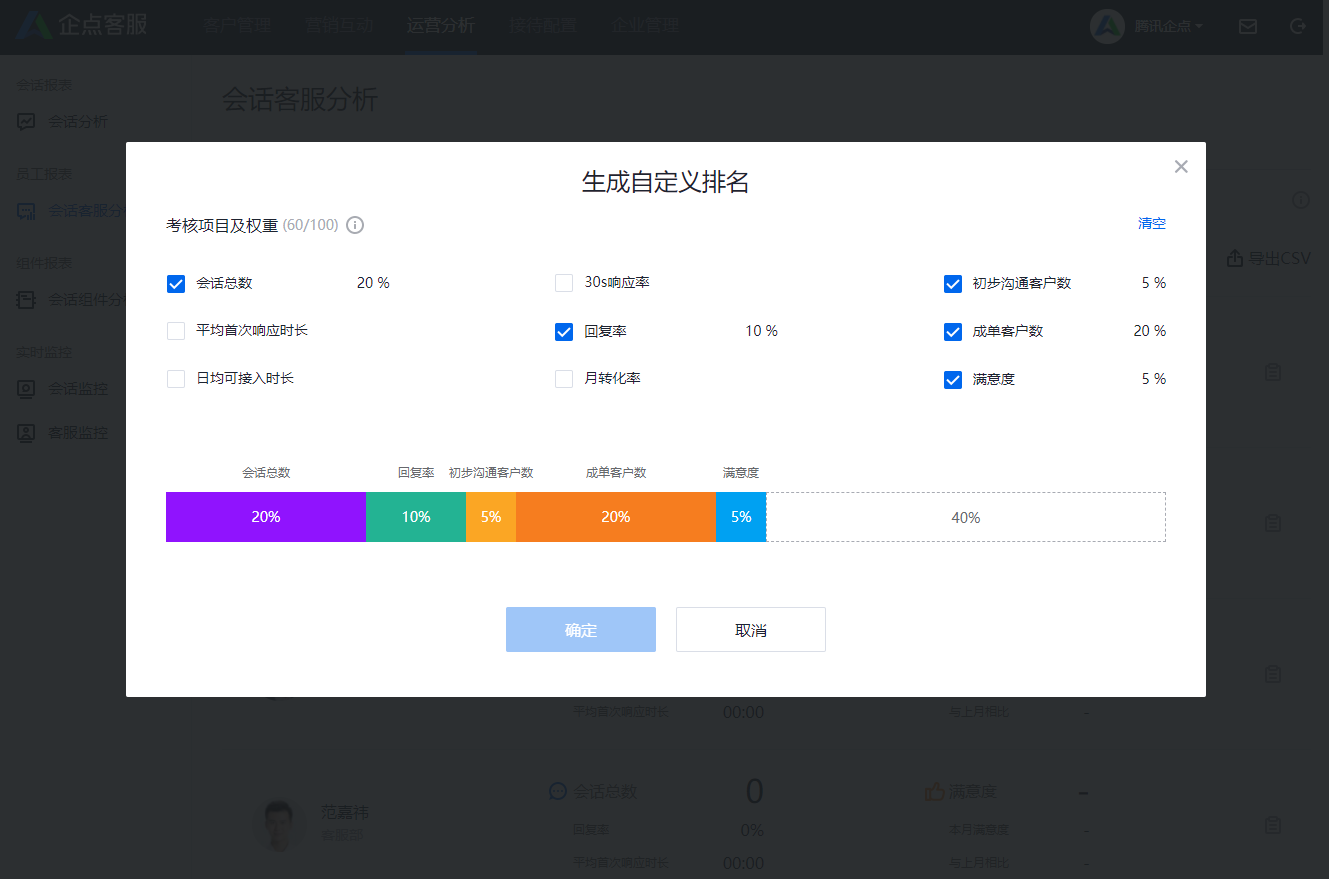Viewport: 1329px width, 879px height.
Task: Switch to the 企业管理 tab
Action: click(x=644, y=25)
